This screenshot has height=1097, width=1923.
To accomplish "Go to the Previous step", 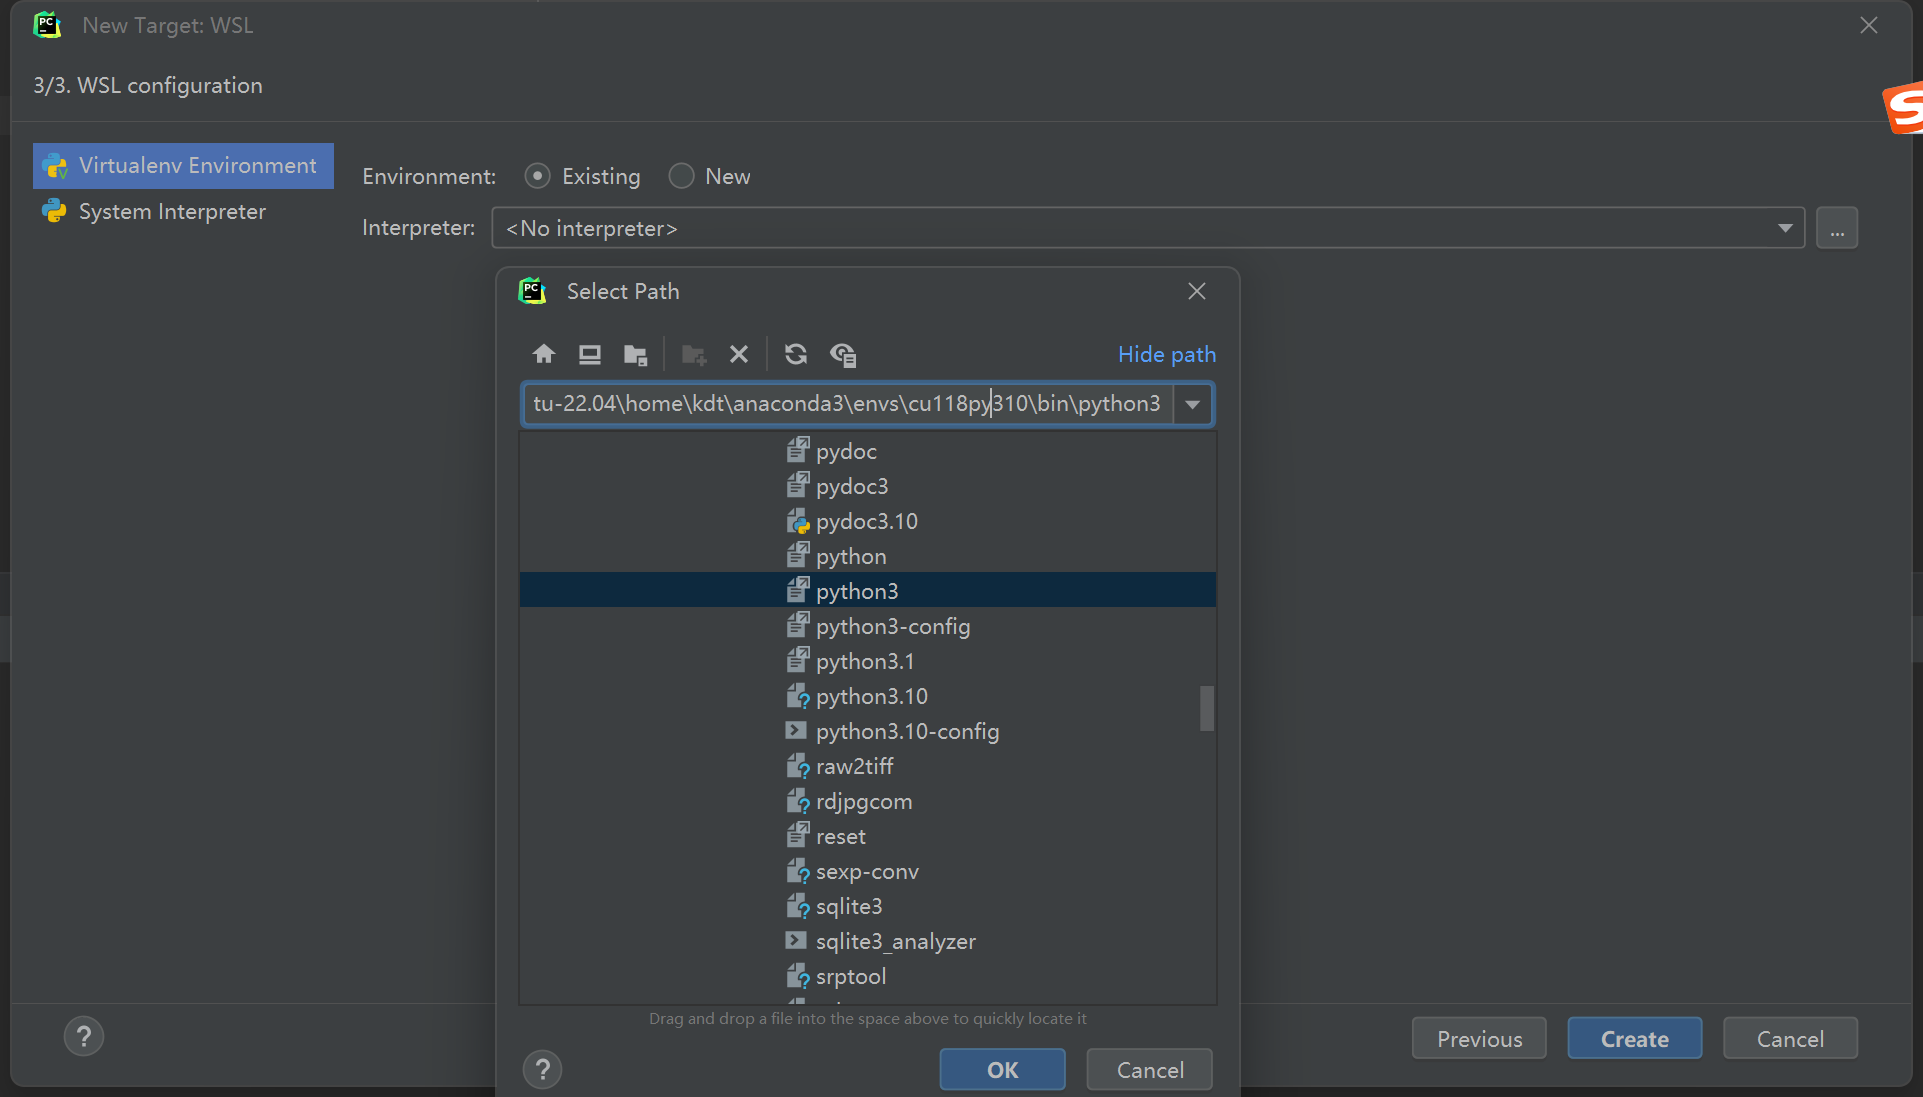I will point(1479,1039).
